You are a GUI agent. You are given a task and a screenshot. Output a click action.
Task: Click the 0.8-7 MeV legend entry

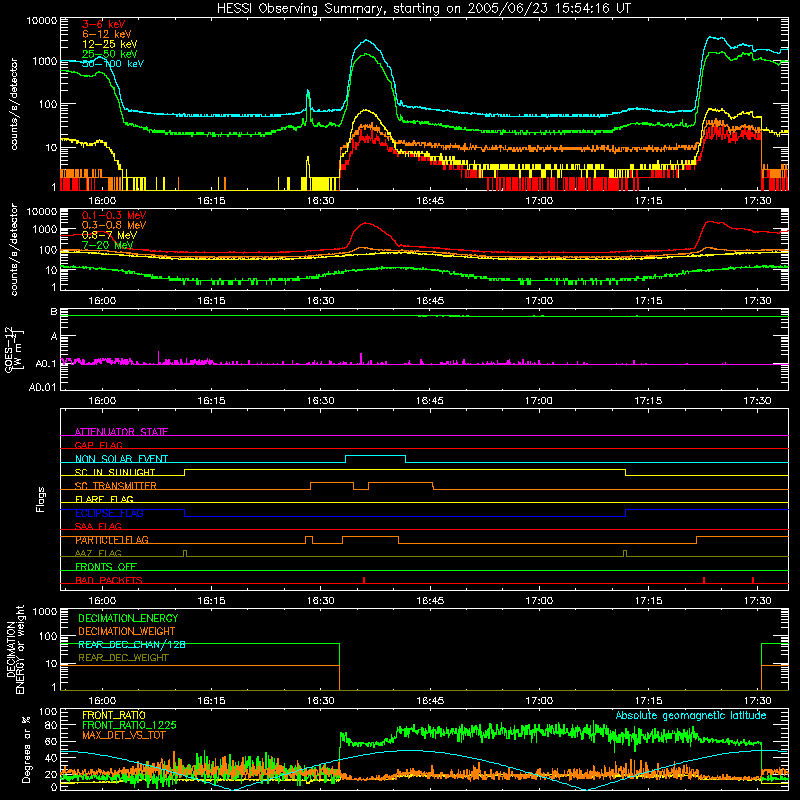109,235
